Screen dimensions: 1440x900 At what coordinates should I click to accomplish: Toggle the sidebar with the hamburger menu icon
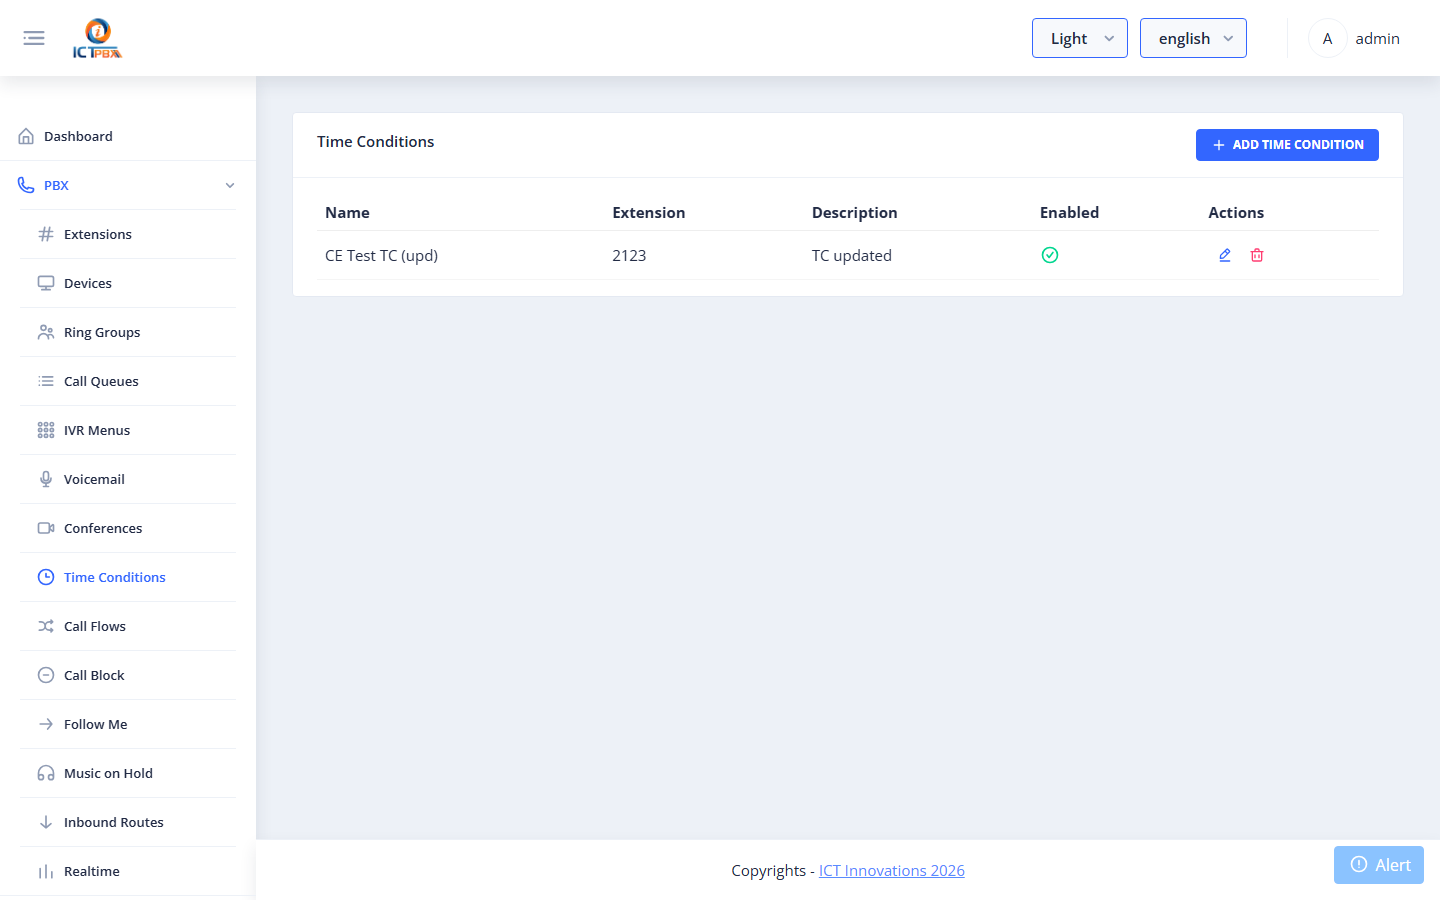click(34, 38)
